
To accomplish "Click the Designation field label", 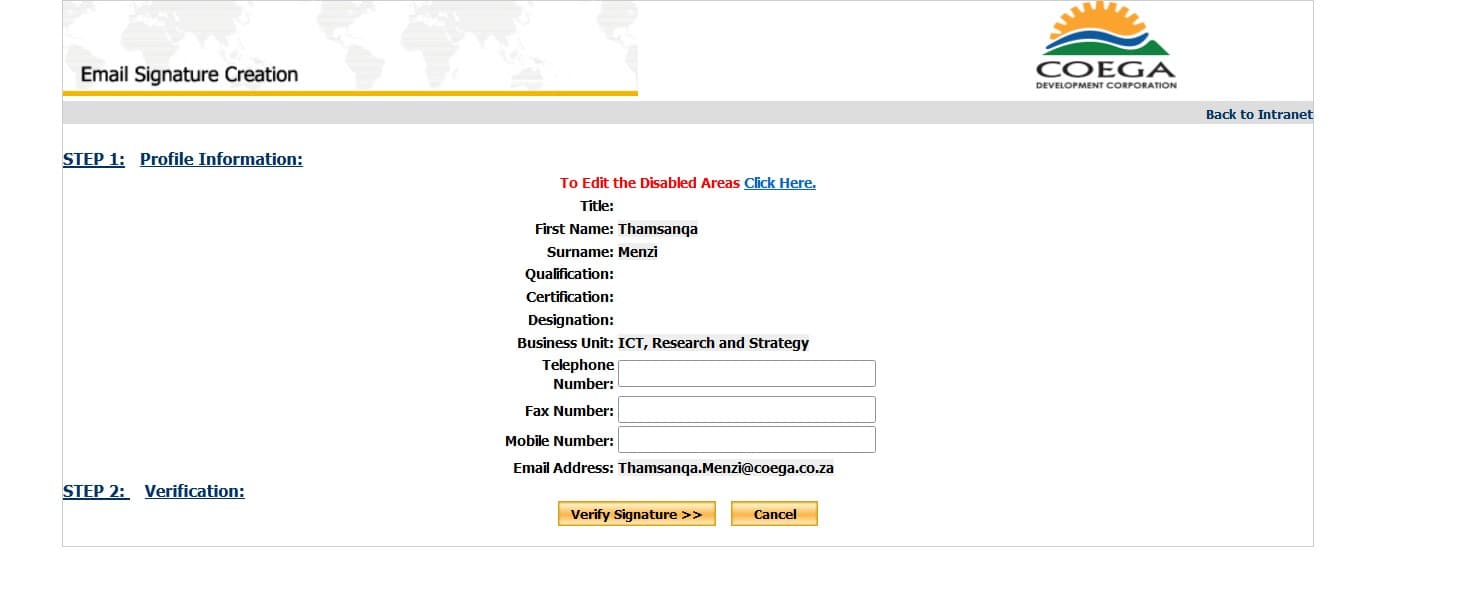I will pos(571,320).
